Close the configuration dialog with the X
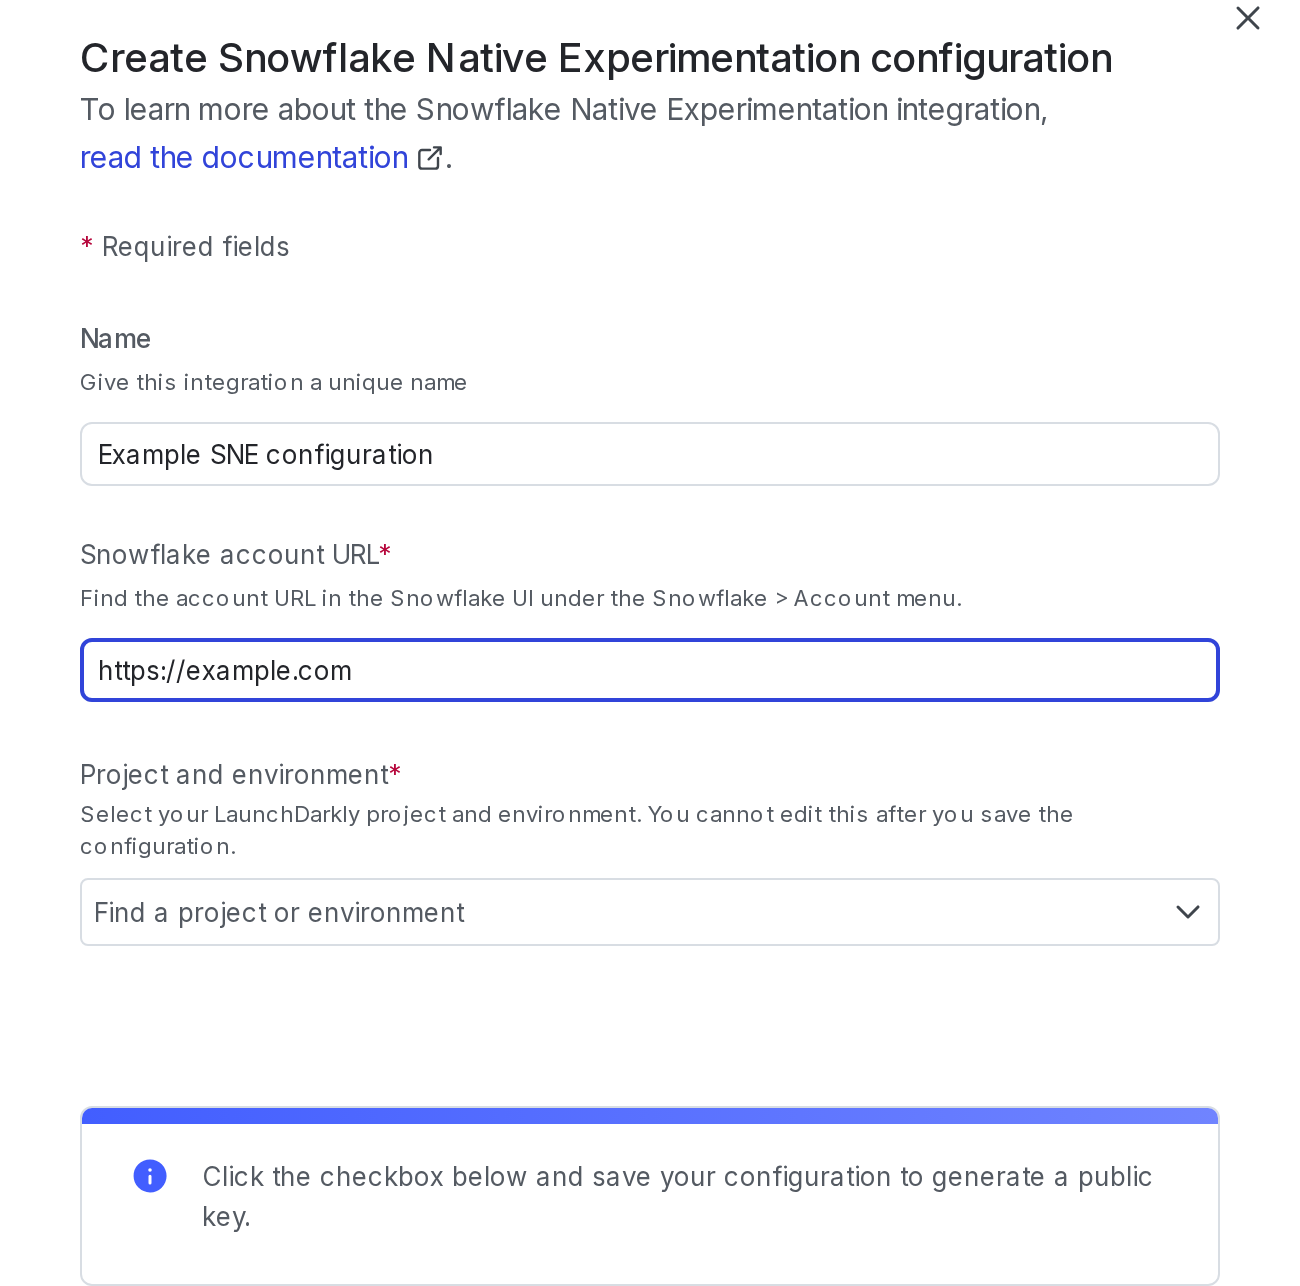 click(x=1247, y=18)
